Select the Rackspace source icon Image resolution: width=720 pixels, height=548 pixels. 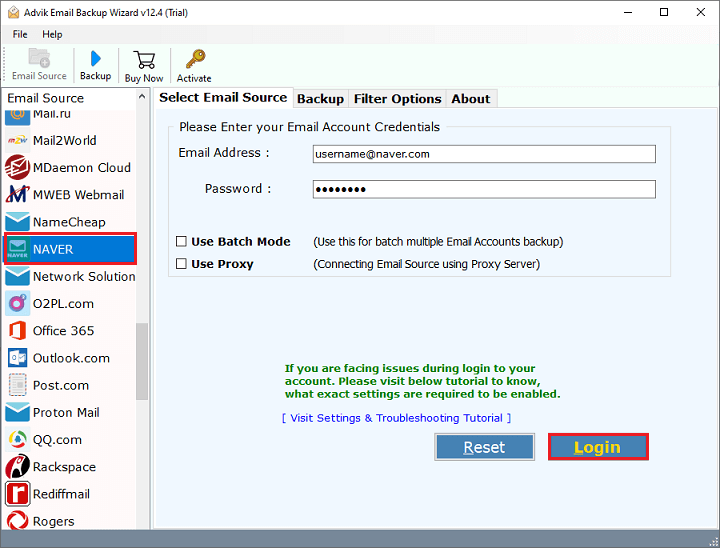[17, 467]
